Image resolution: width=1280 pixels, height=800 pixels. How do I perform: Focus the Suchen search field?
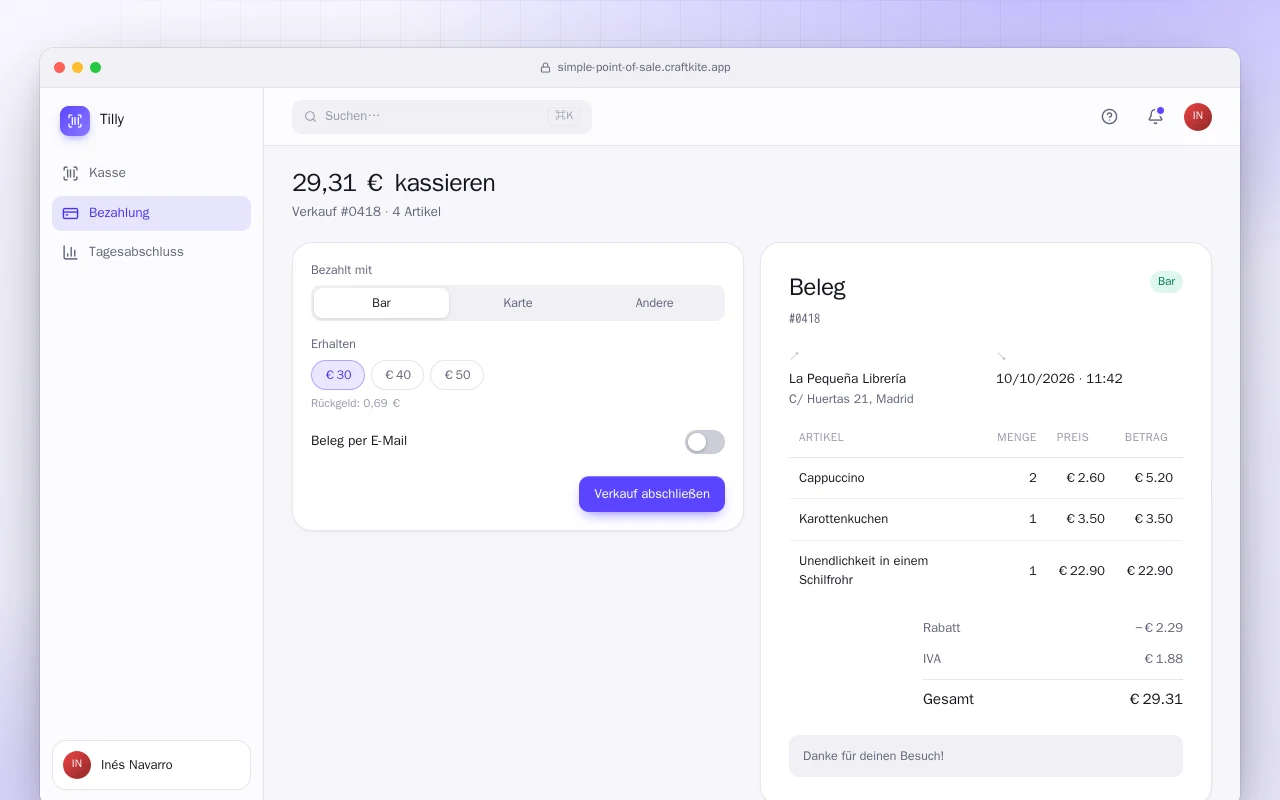click(442, 116)
